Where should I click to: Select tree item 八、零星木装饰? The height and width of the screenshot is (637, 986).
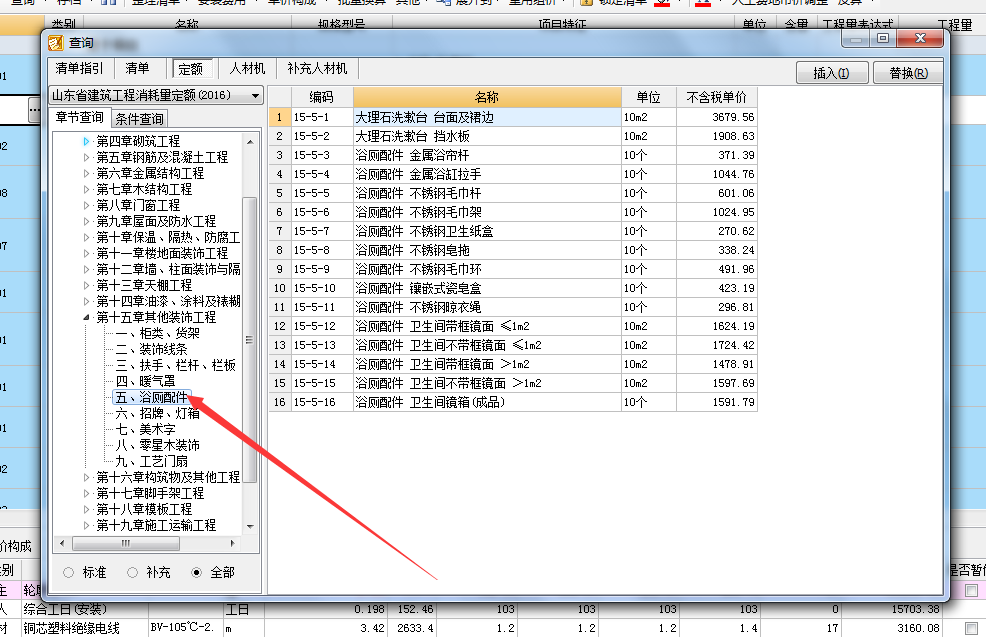pos(157,445)
